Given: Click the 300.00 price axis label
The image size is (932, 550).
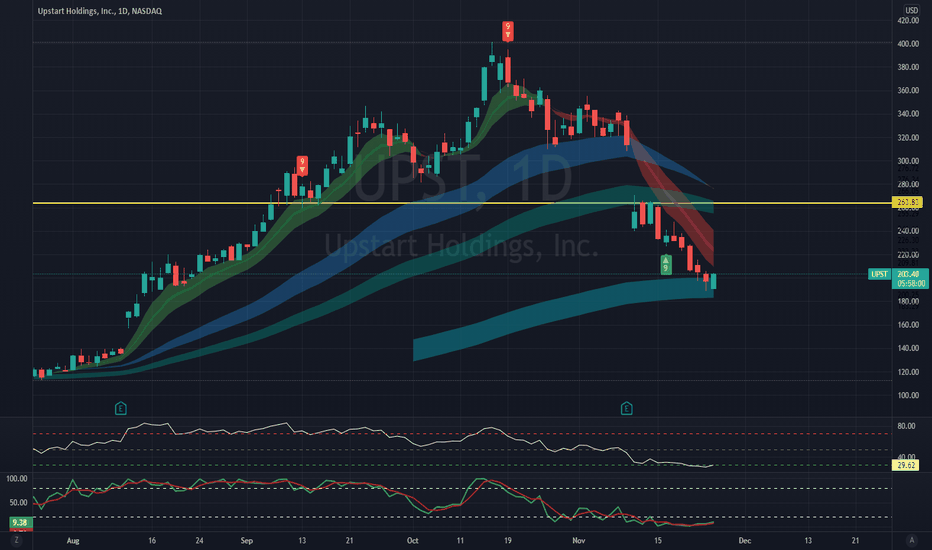Looking at the screenshot, I should (908, 161).
